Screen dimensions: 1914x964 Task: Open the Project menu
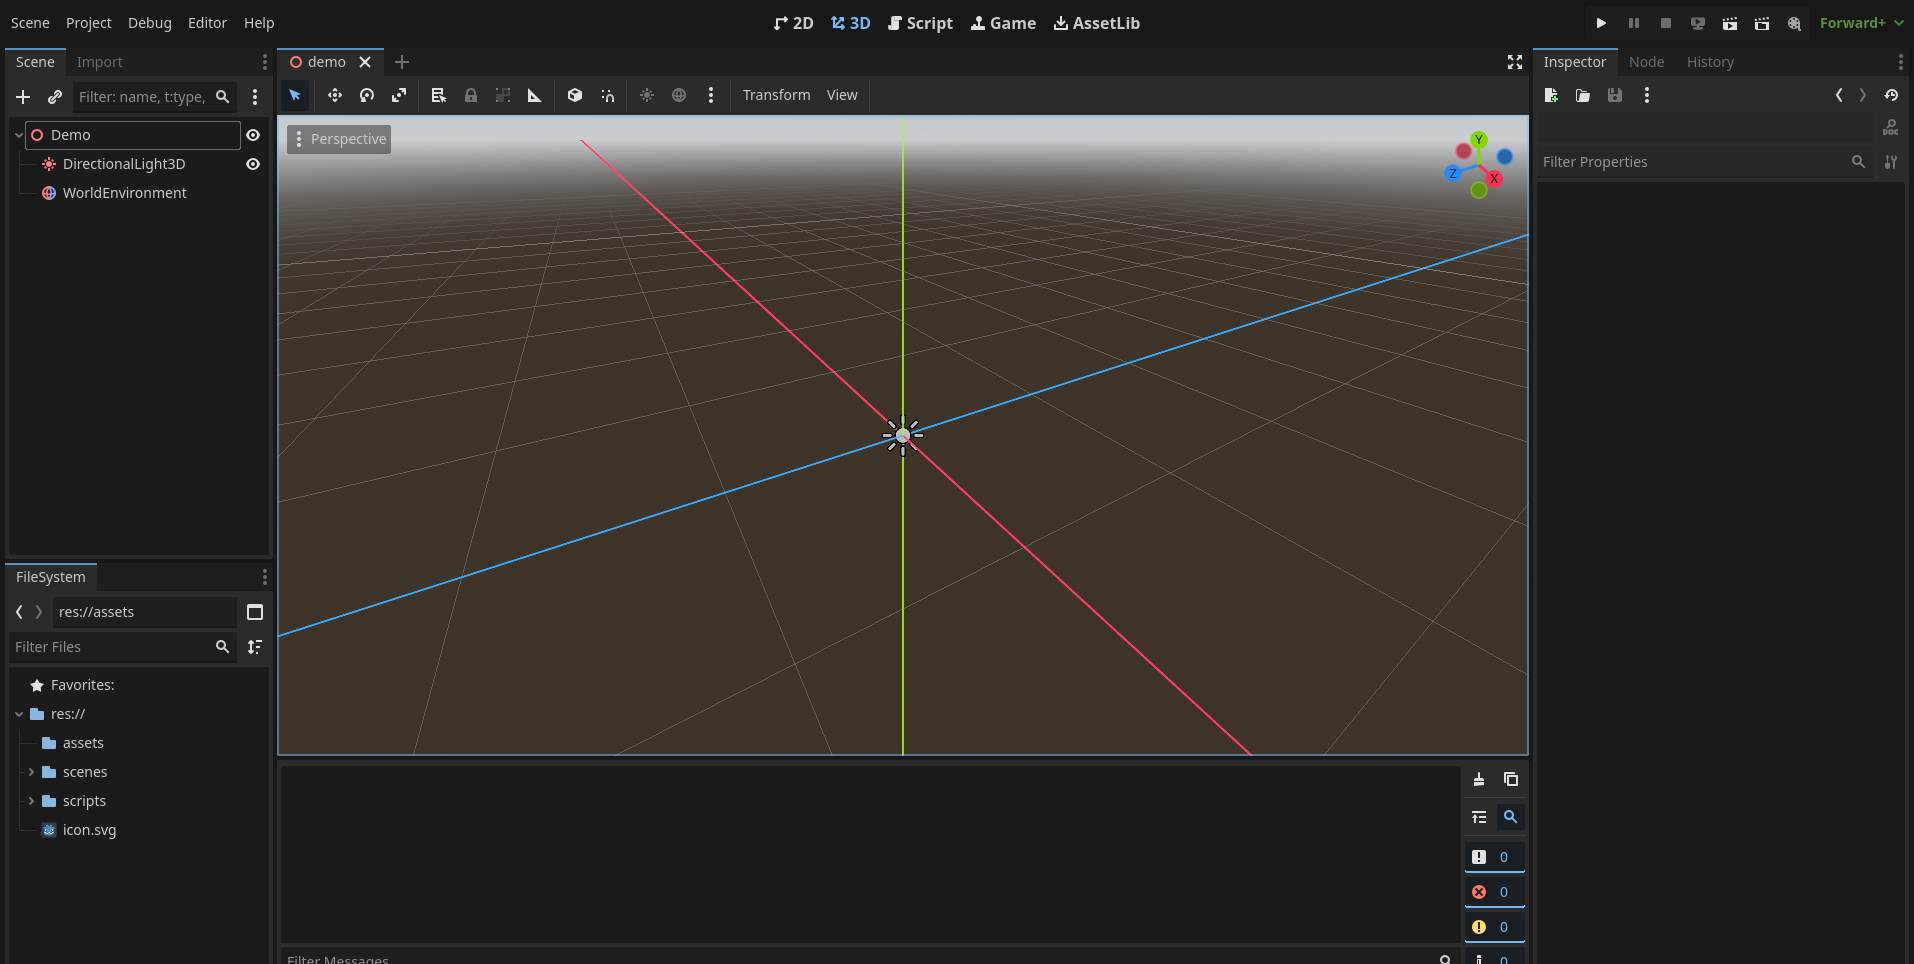(x=88, y=23)
